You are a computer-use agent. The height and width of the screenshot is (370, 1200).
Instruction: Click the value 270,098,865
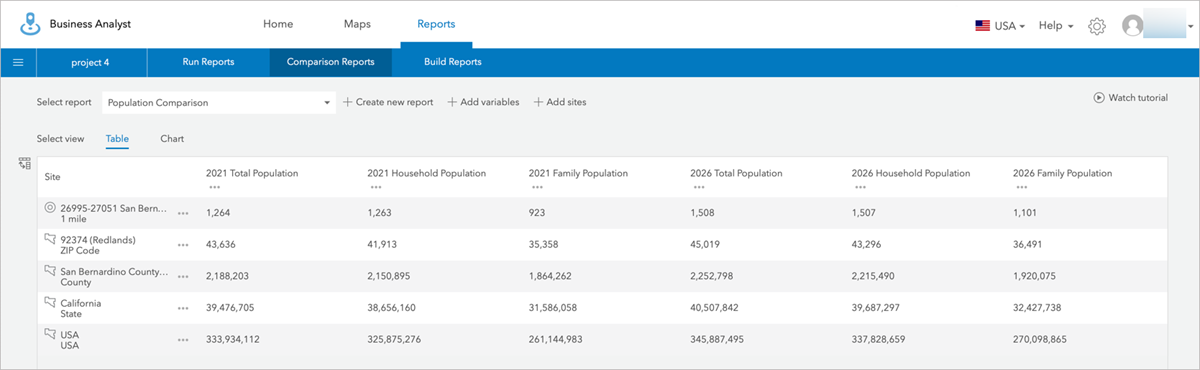click(1040, 340)
